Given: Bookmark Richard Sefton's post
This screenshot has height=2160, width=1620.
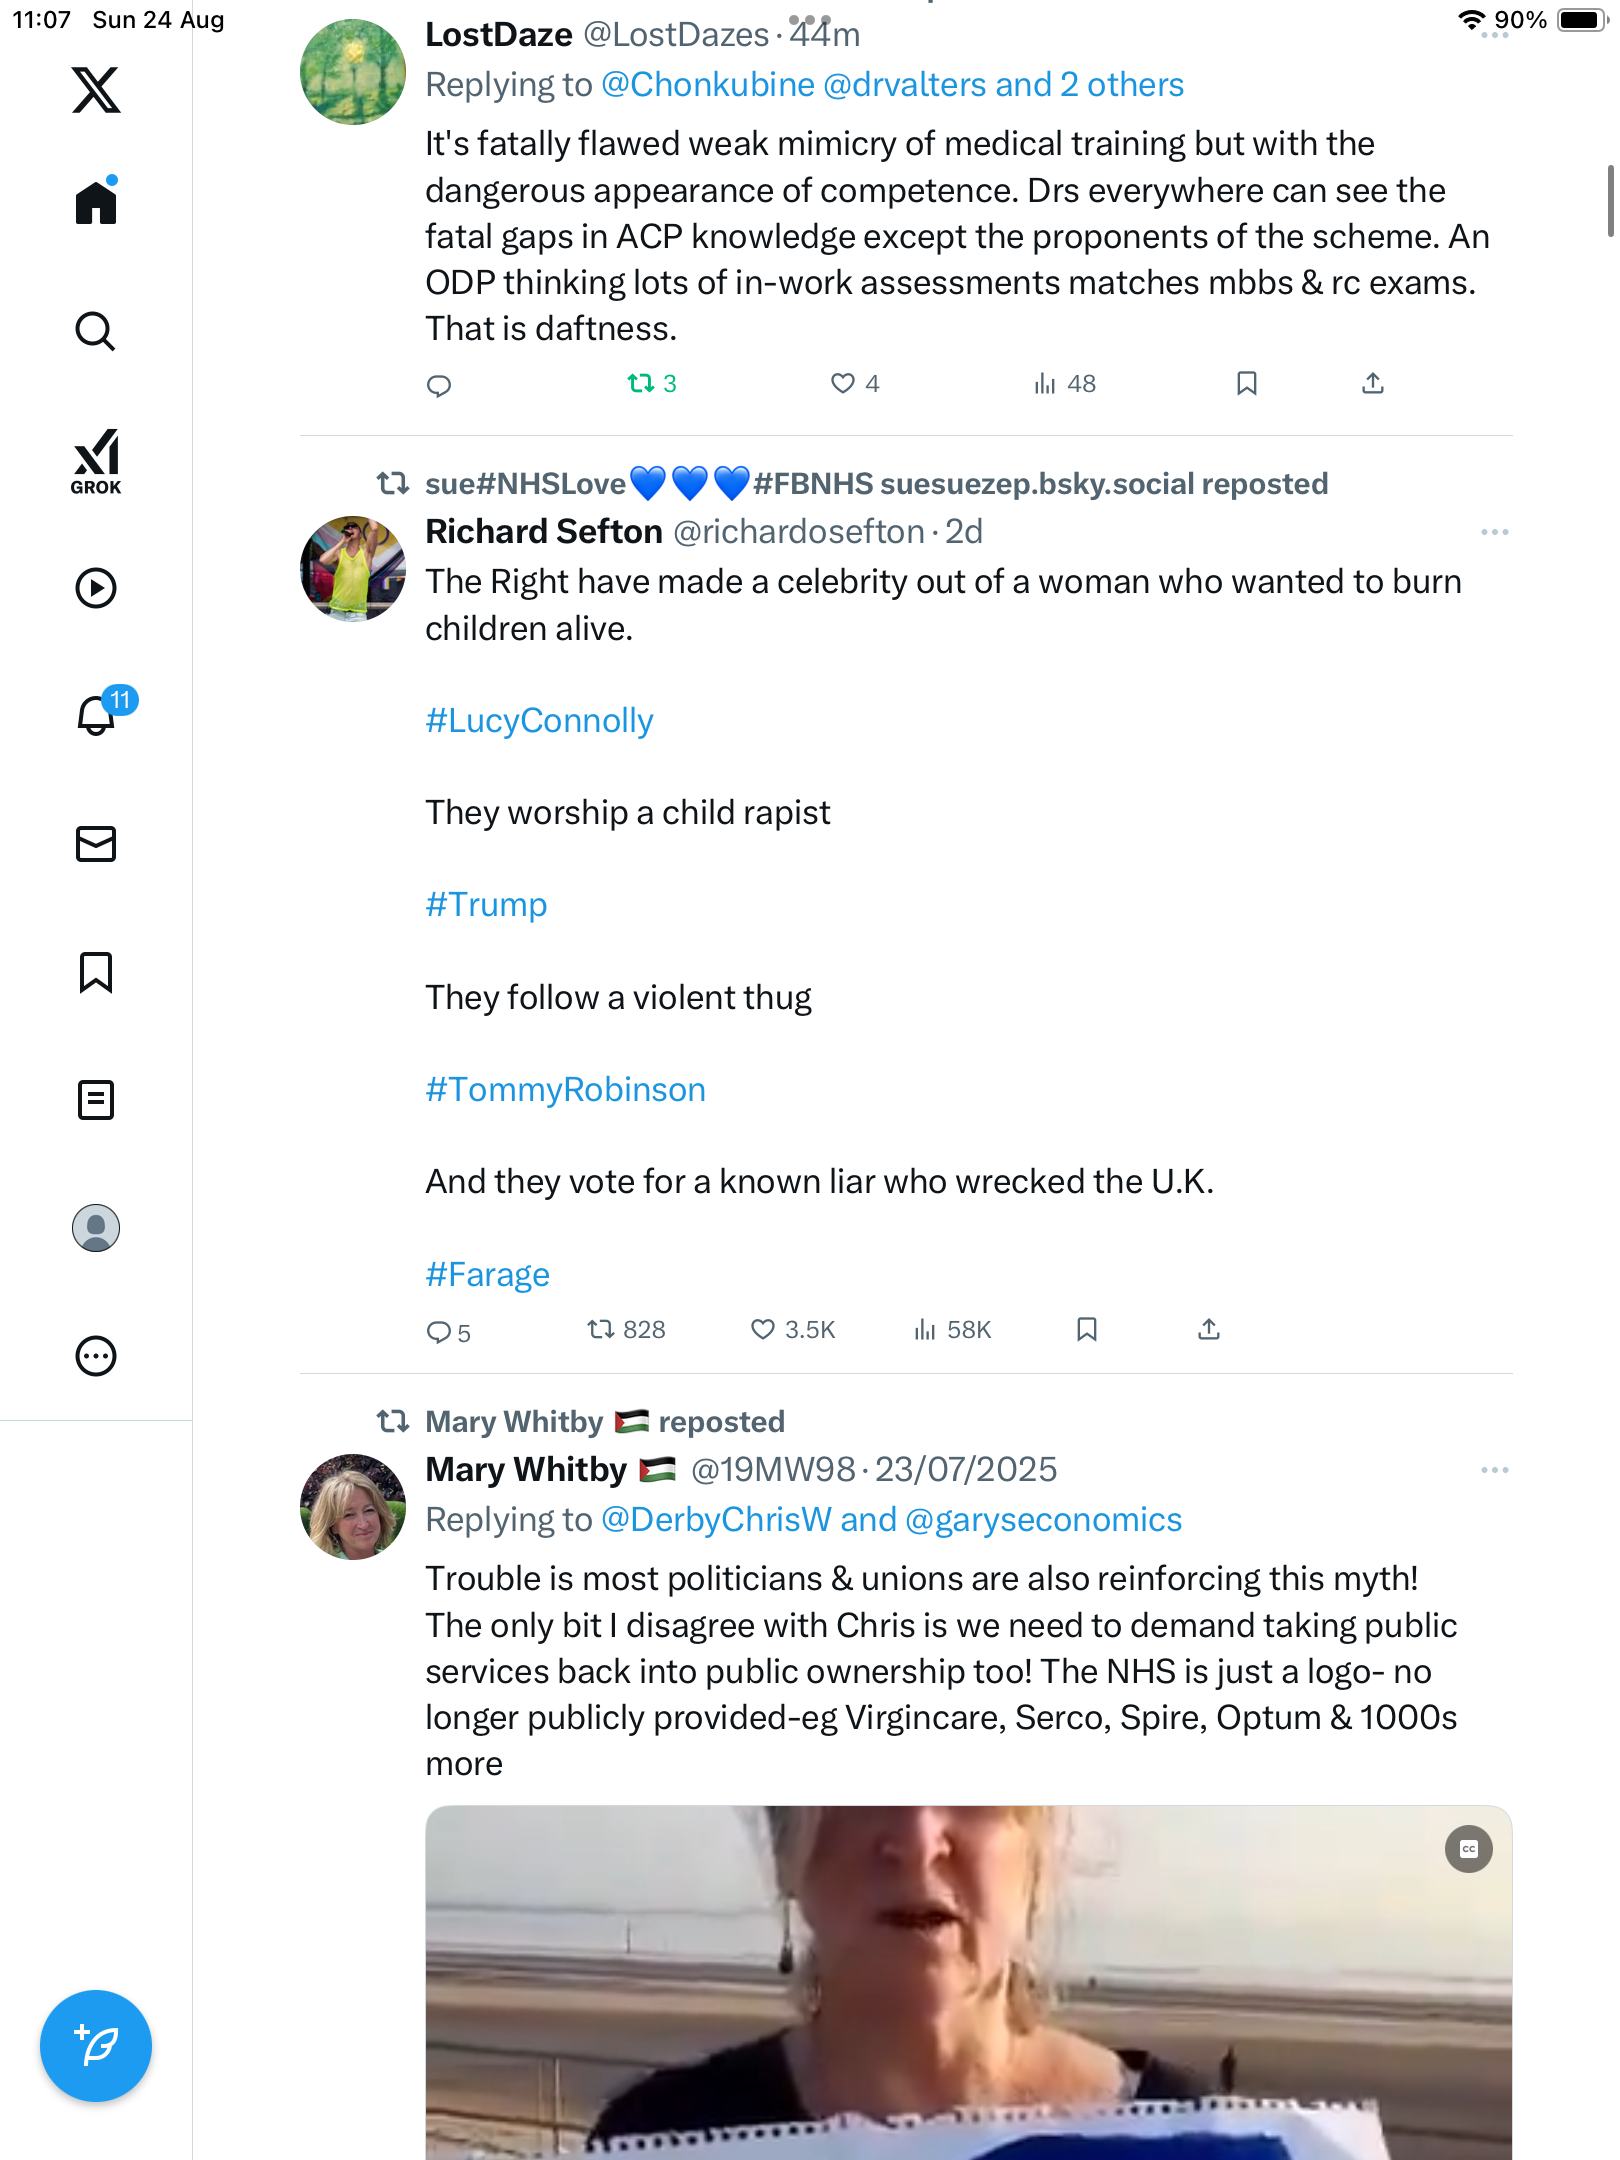Looking at the screenshot, I should coord(1087,1330).
